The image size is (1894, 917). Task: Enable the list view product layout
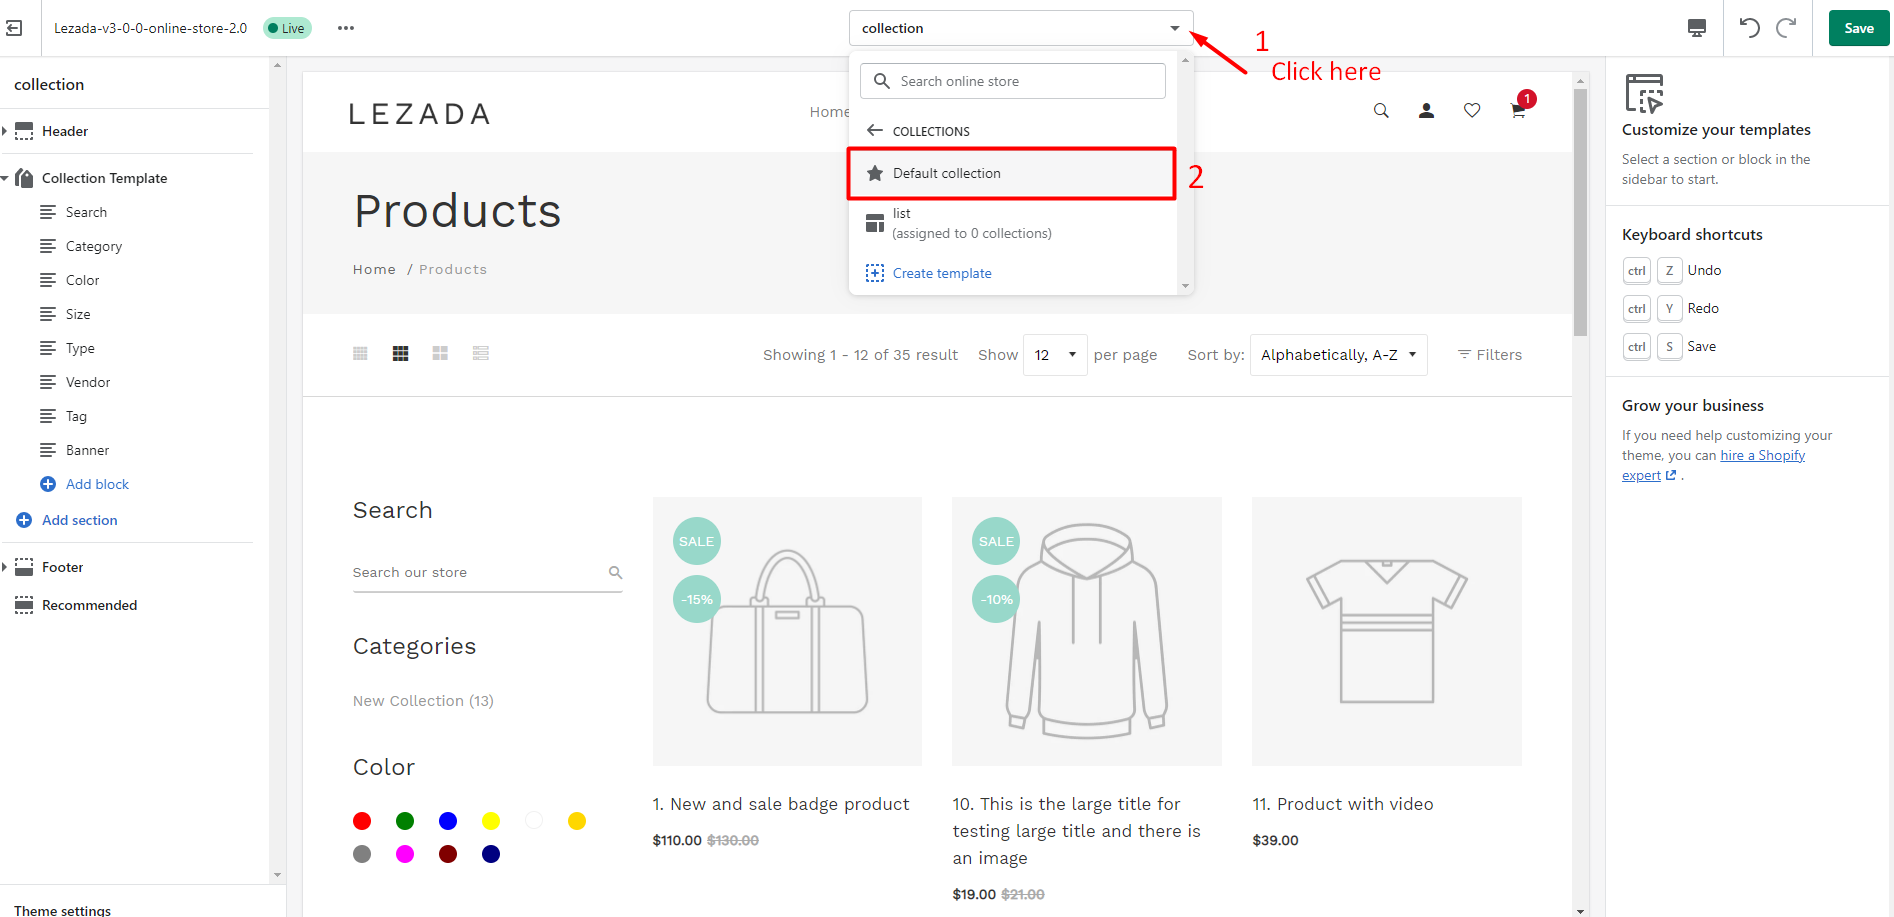tap(481, 353)
